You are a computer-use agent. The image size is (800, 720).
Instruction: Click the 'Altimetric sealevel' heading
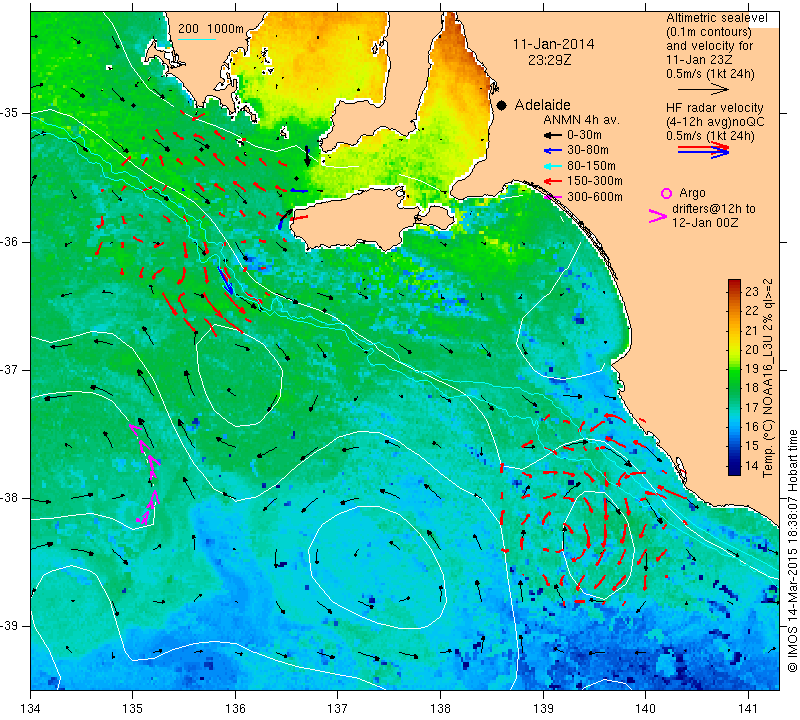coord(717,18)
